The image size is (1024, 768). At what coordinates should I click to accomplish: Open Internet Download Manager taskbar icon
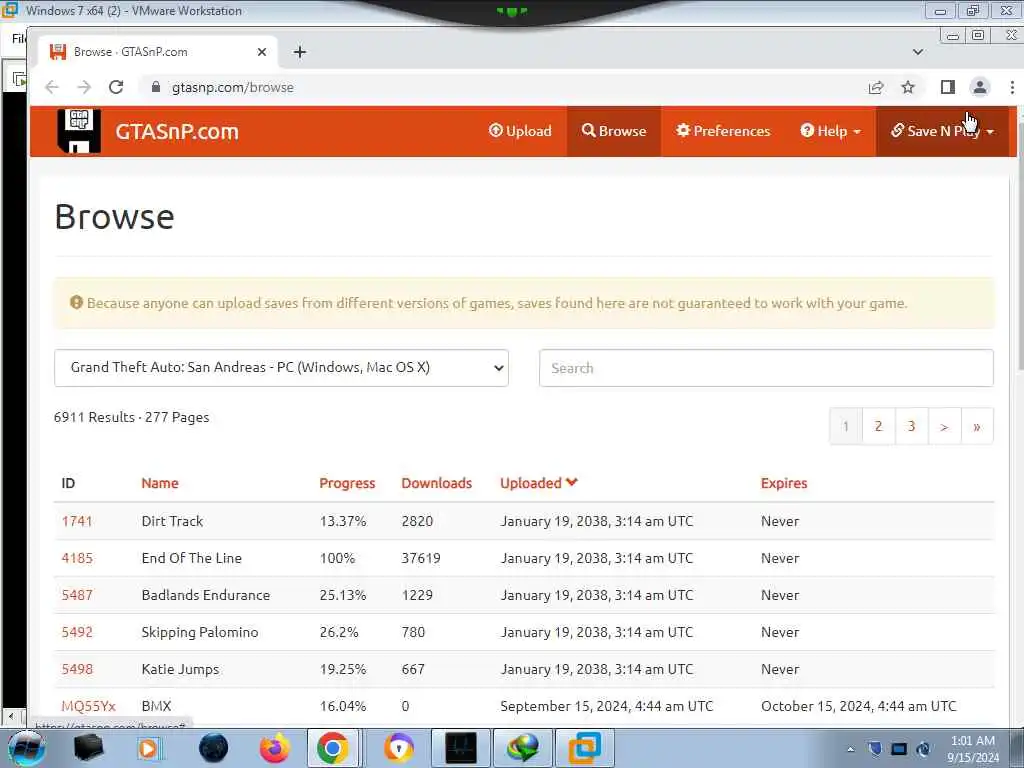(522, 748)
